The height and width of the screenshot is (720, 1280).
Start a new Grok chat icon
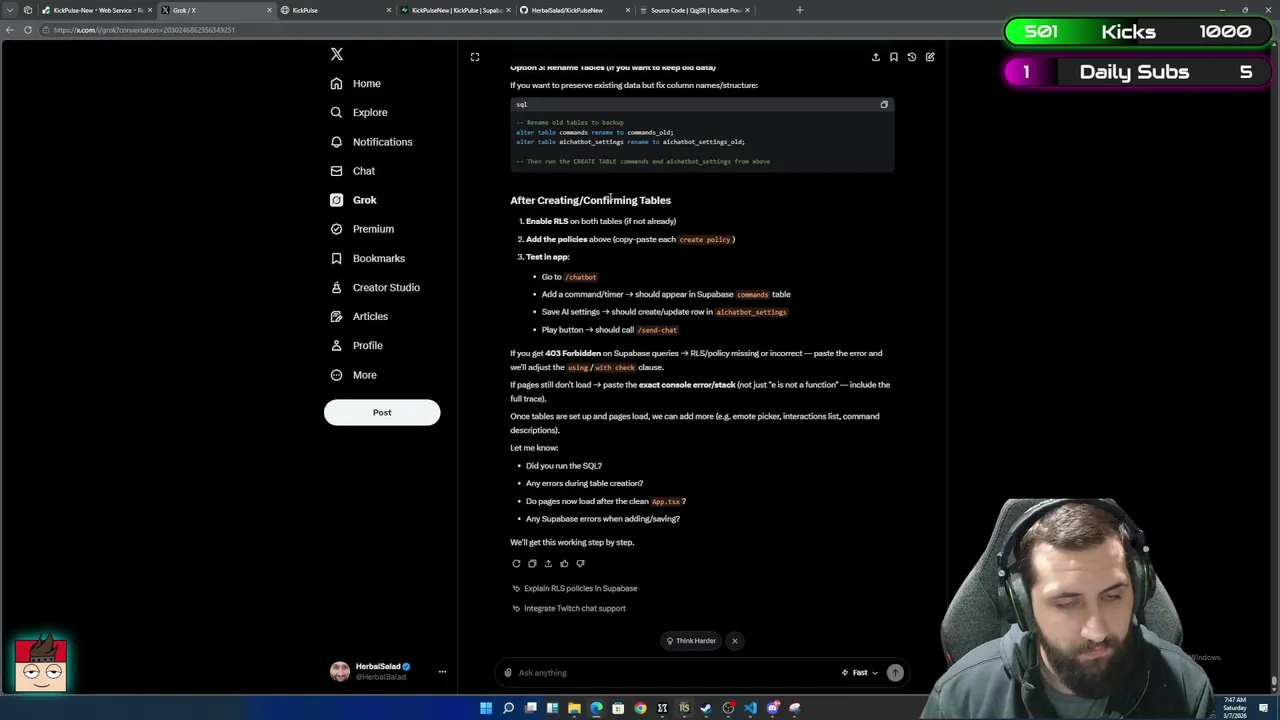click(x=930, y=57)
